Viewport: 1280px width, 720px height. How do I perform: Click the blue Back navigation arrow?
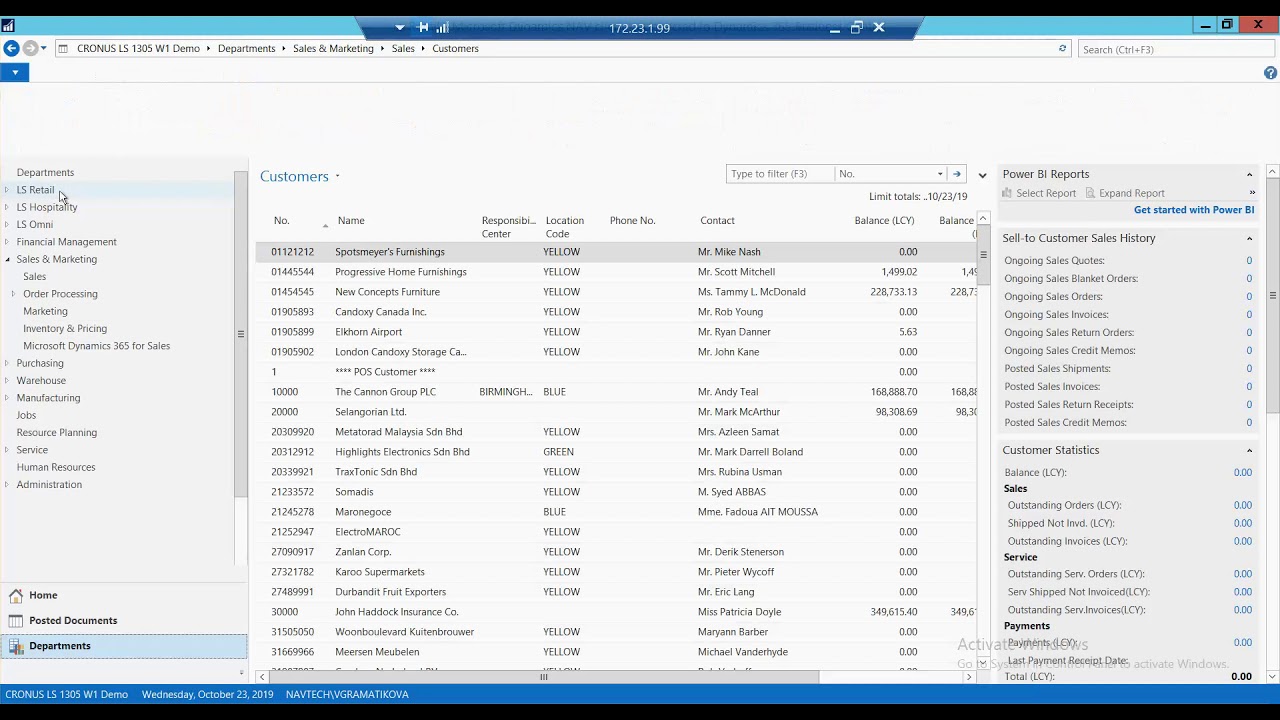11,48
